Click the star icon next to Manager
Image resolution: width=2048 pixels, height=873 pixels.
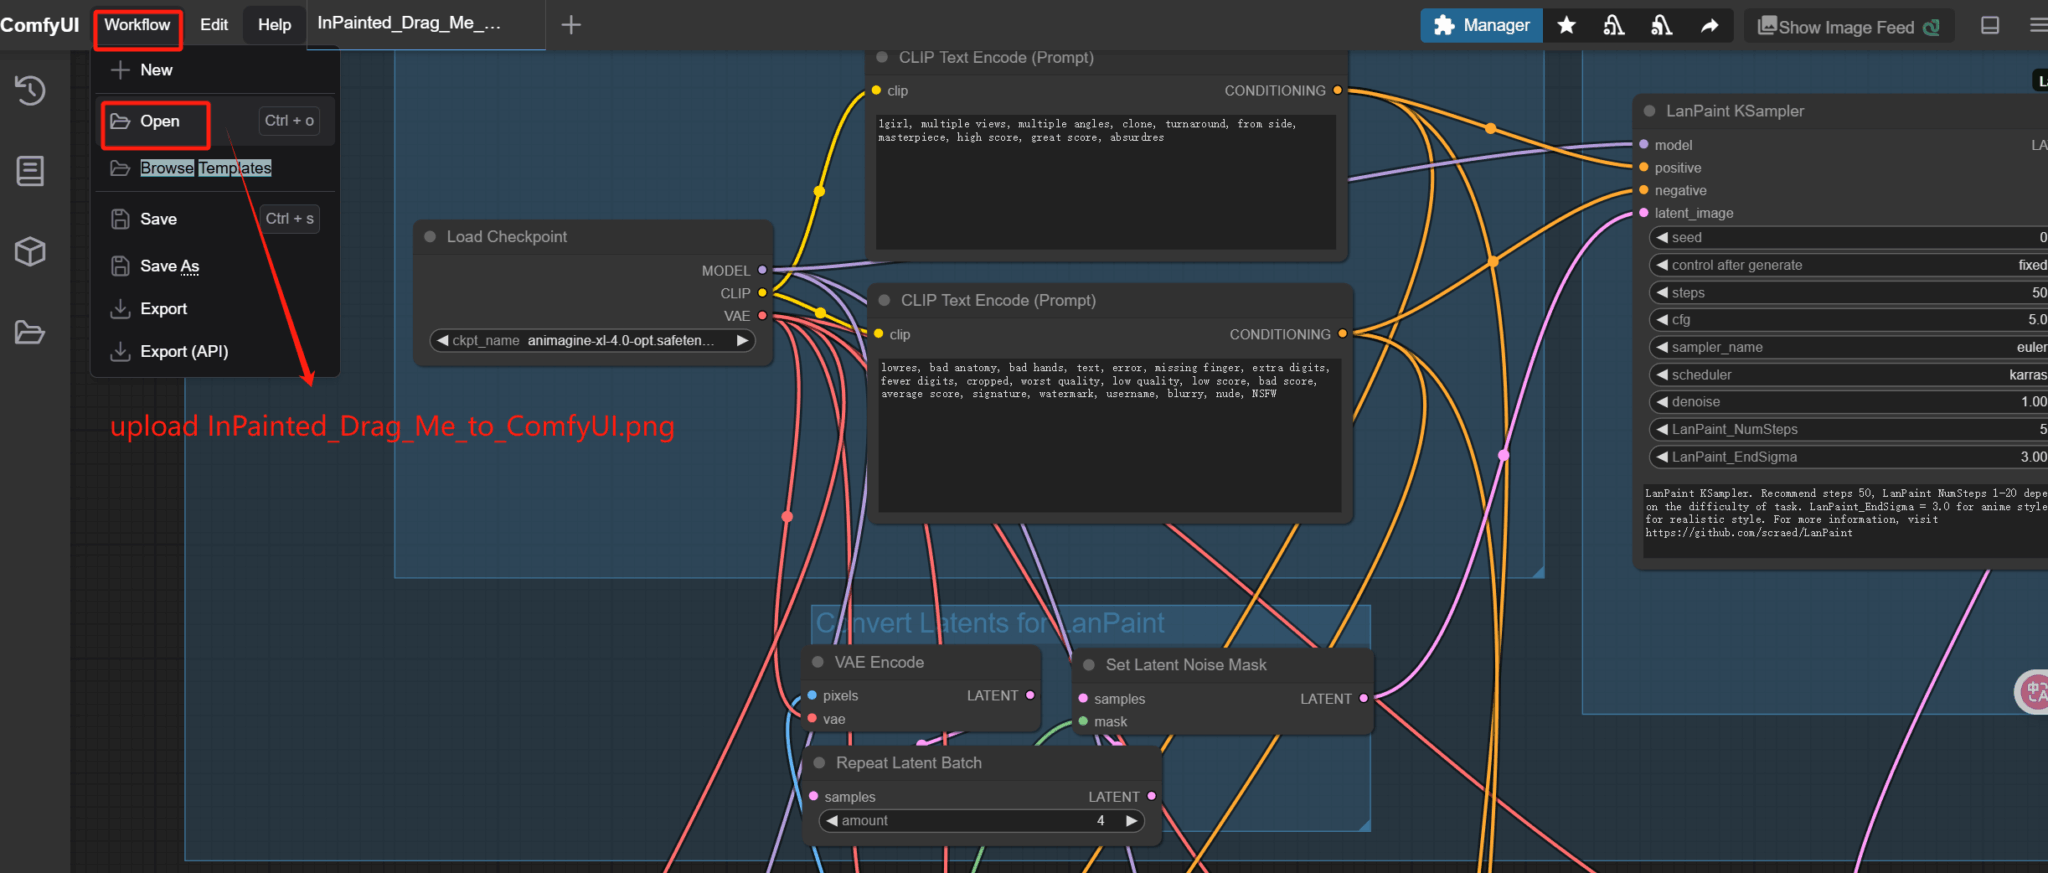(x=1567, y=26)
